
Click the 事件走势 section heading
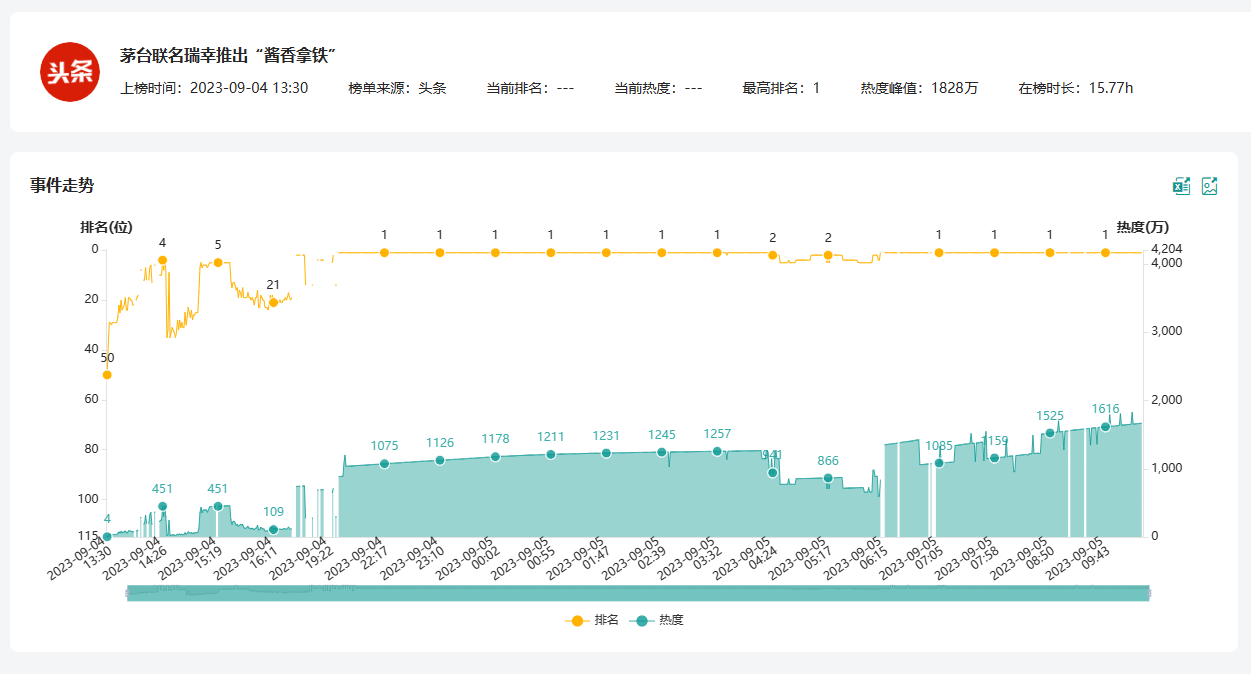pyautogui.click(x=62, y=185)
